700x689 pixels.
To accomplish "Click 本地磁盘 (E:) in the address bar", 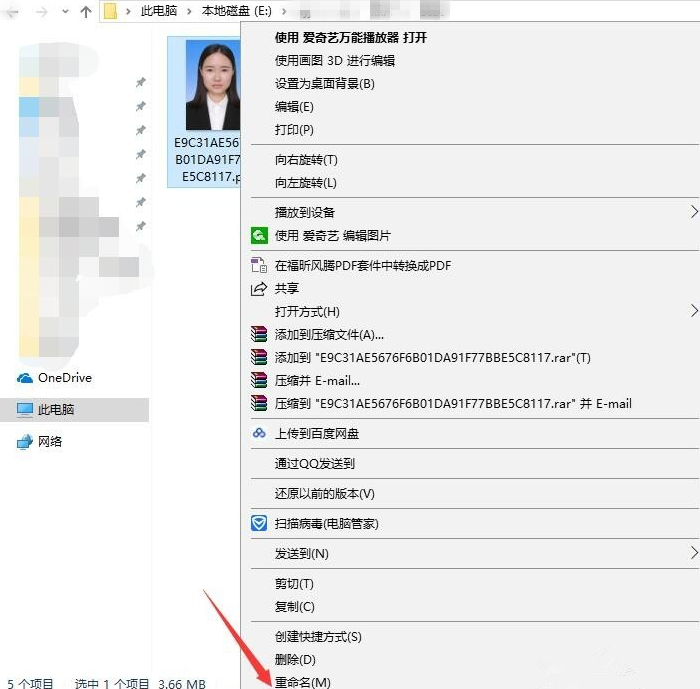I will 237,11.
